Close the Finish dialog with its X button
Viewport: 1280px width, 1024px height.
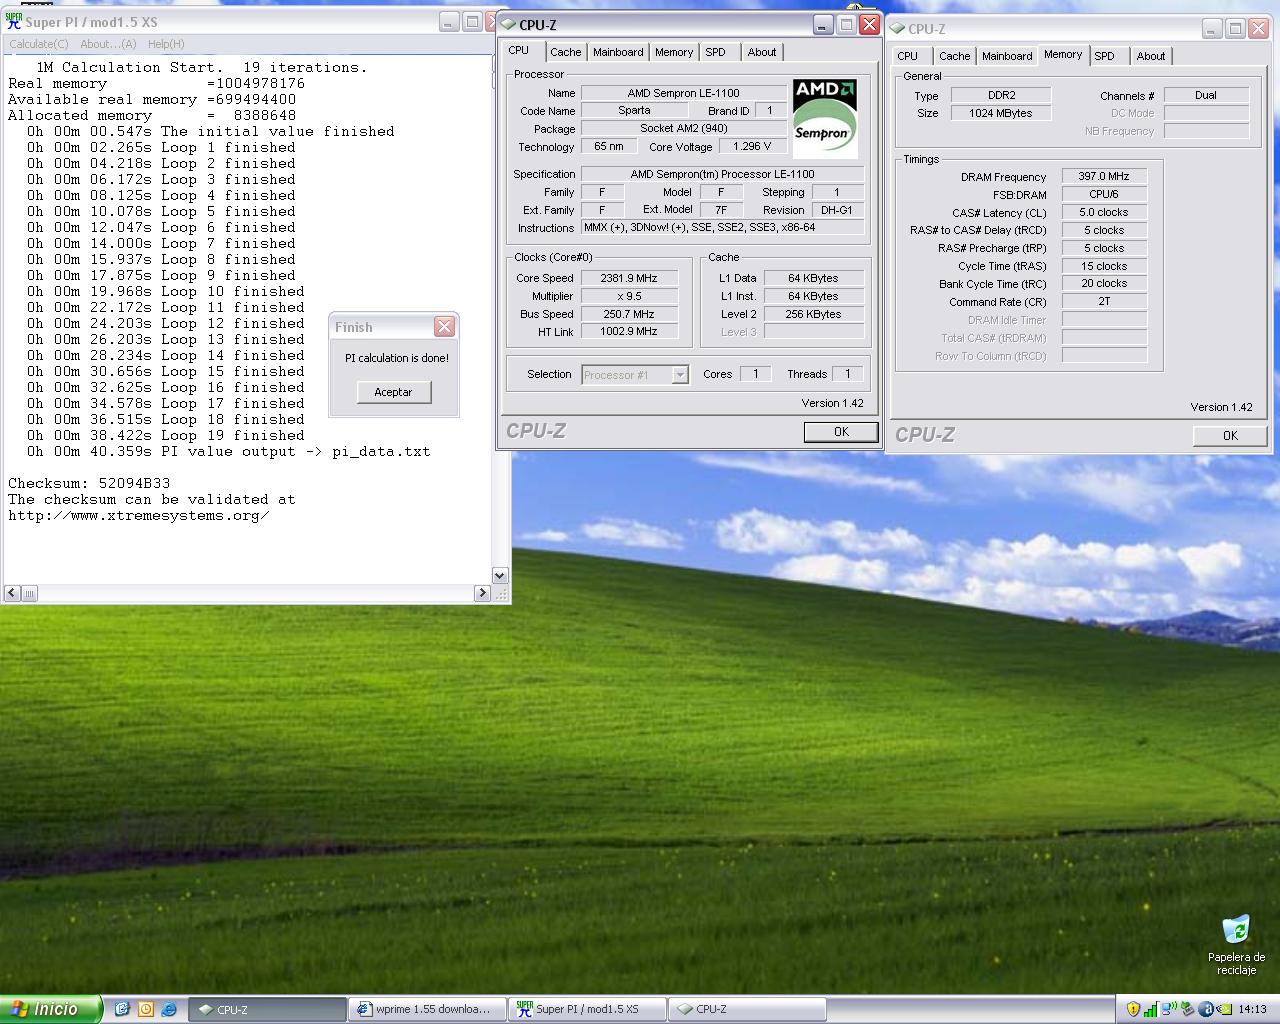(x=445, y=326)
